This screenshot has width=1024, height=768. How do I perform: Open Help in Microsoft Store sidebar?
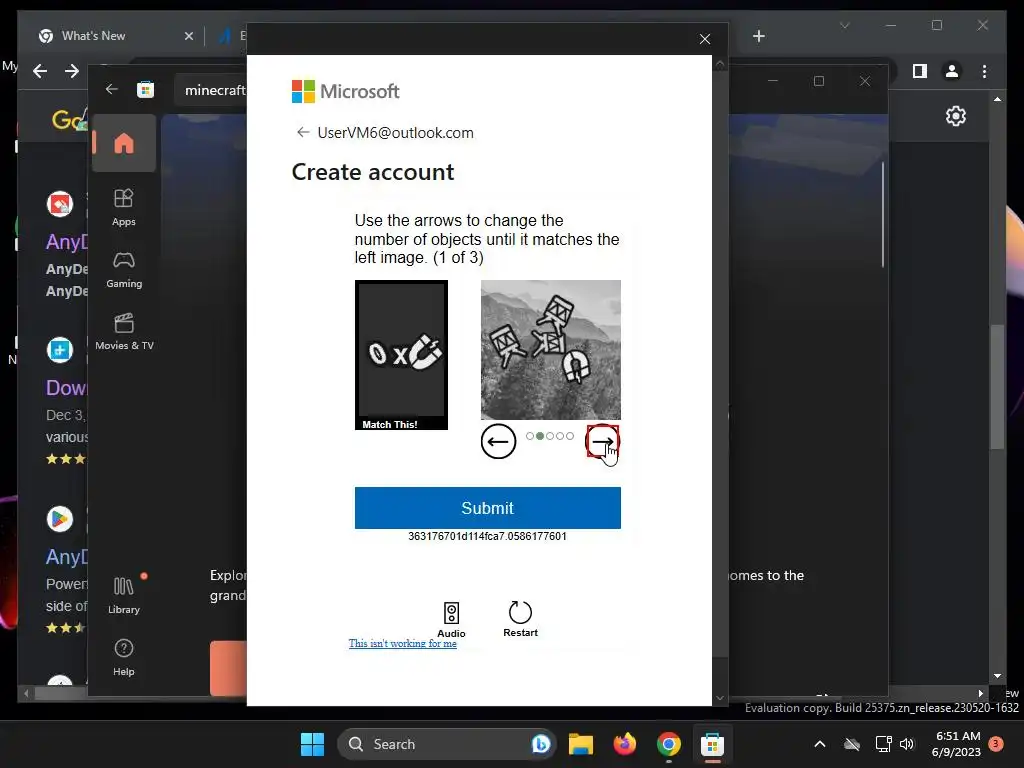pos(123,658)
